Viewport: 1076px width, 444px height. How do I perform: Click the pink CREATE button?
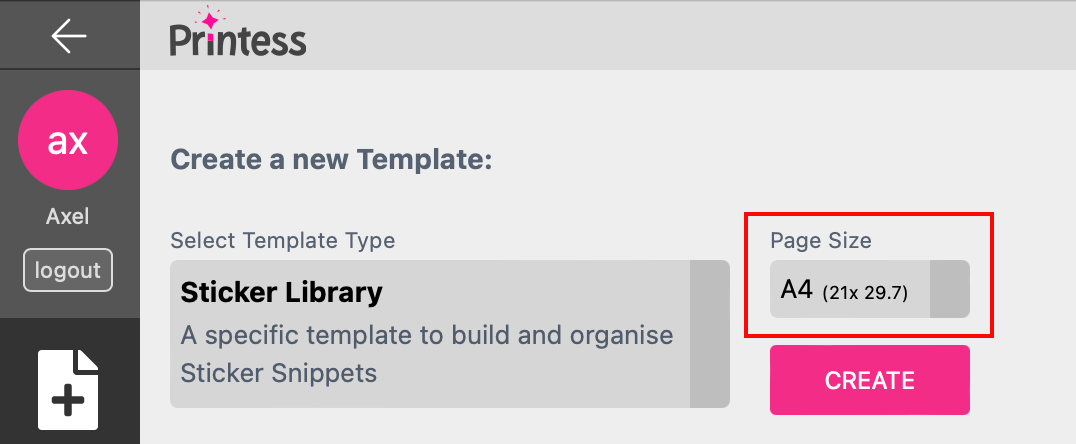[869, 380]
